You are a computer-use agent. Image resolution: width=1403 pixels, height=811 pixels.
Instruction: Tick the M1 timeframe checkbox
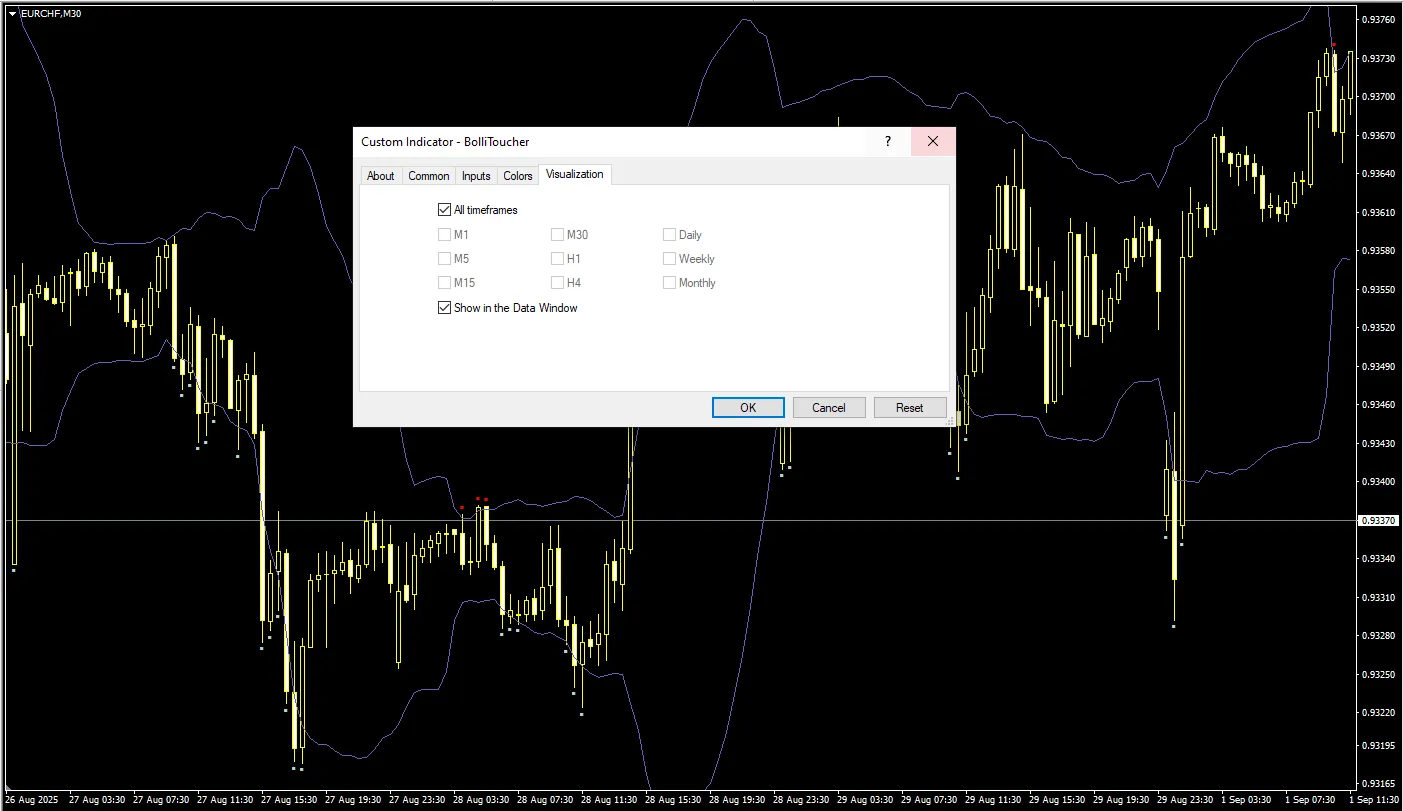[x=444, y=235]
